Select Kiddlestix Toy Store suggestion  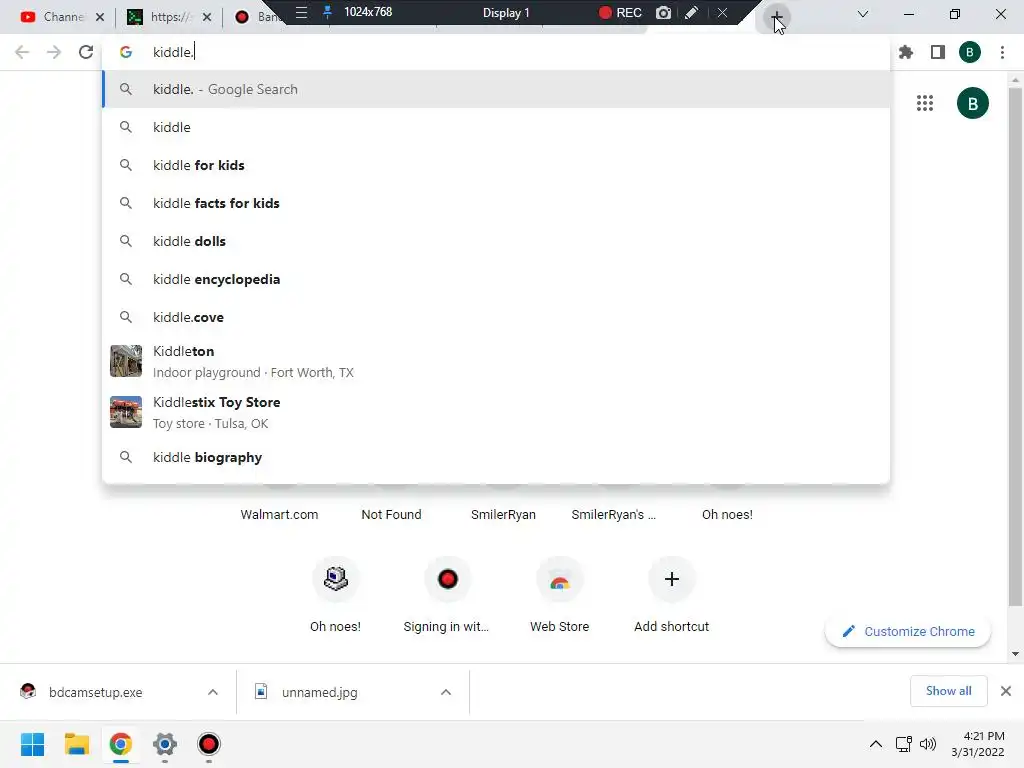coord(496,412)
